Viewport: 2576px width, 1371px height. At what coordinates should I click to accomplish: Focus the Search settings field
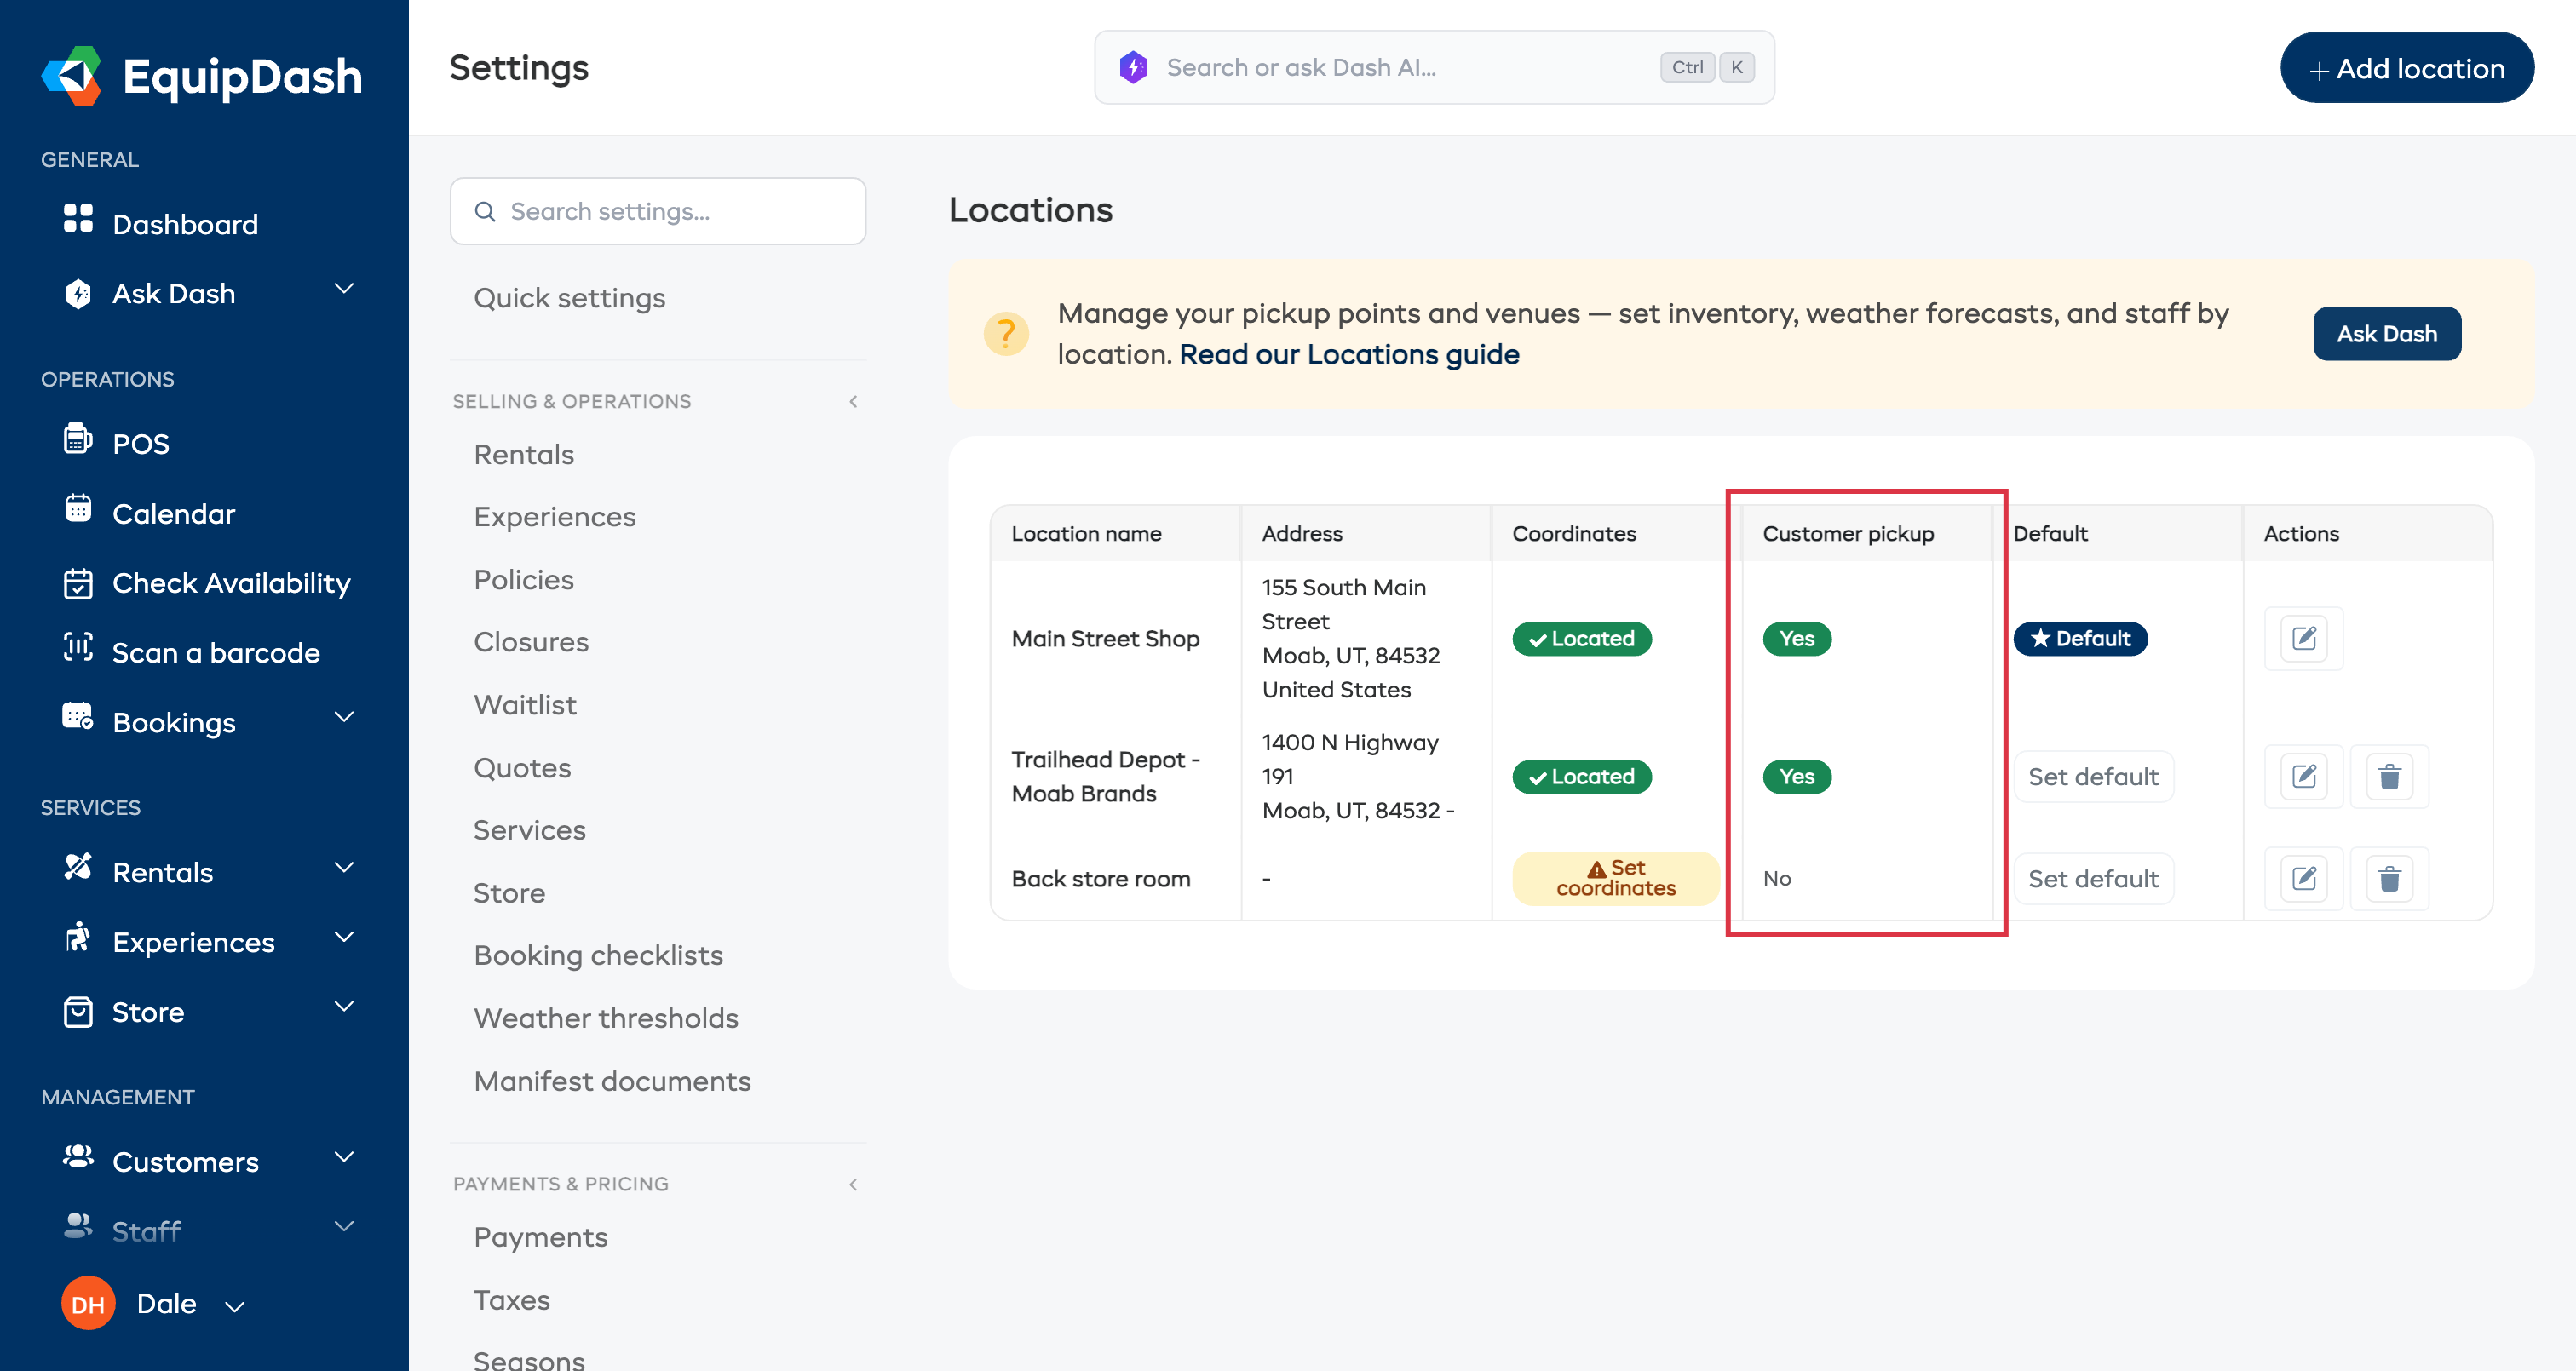tap(658, 211)
